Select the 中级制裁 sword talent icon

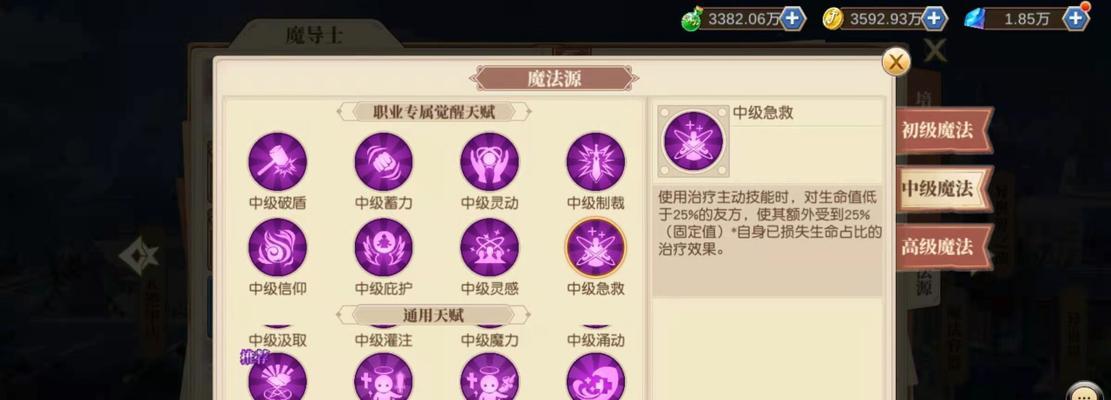pyautogui.click(x=596, y=162)
